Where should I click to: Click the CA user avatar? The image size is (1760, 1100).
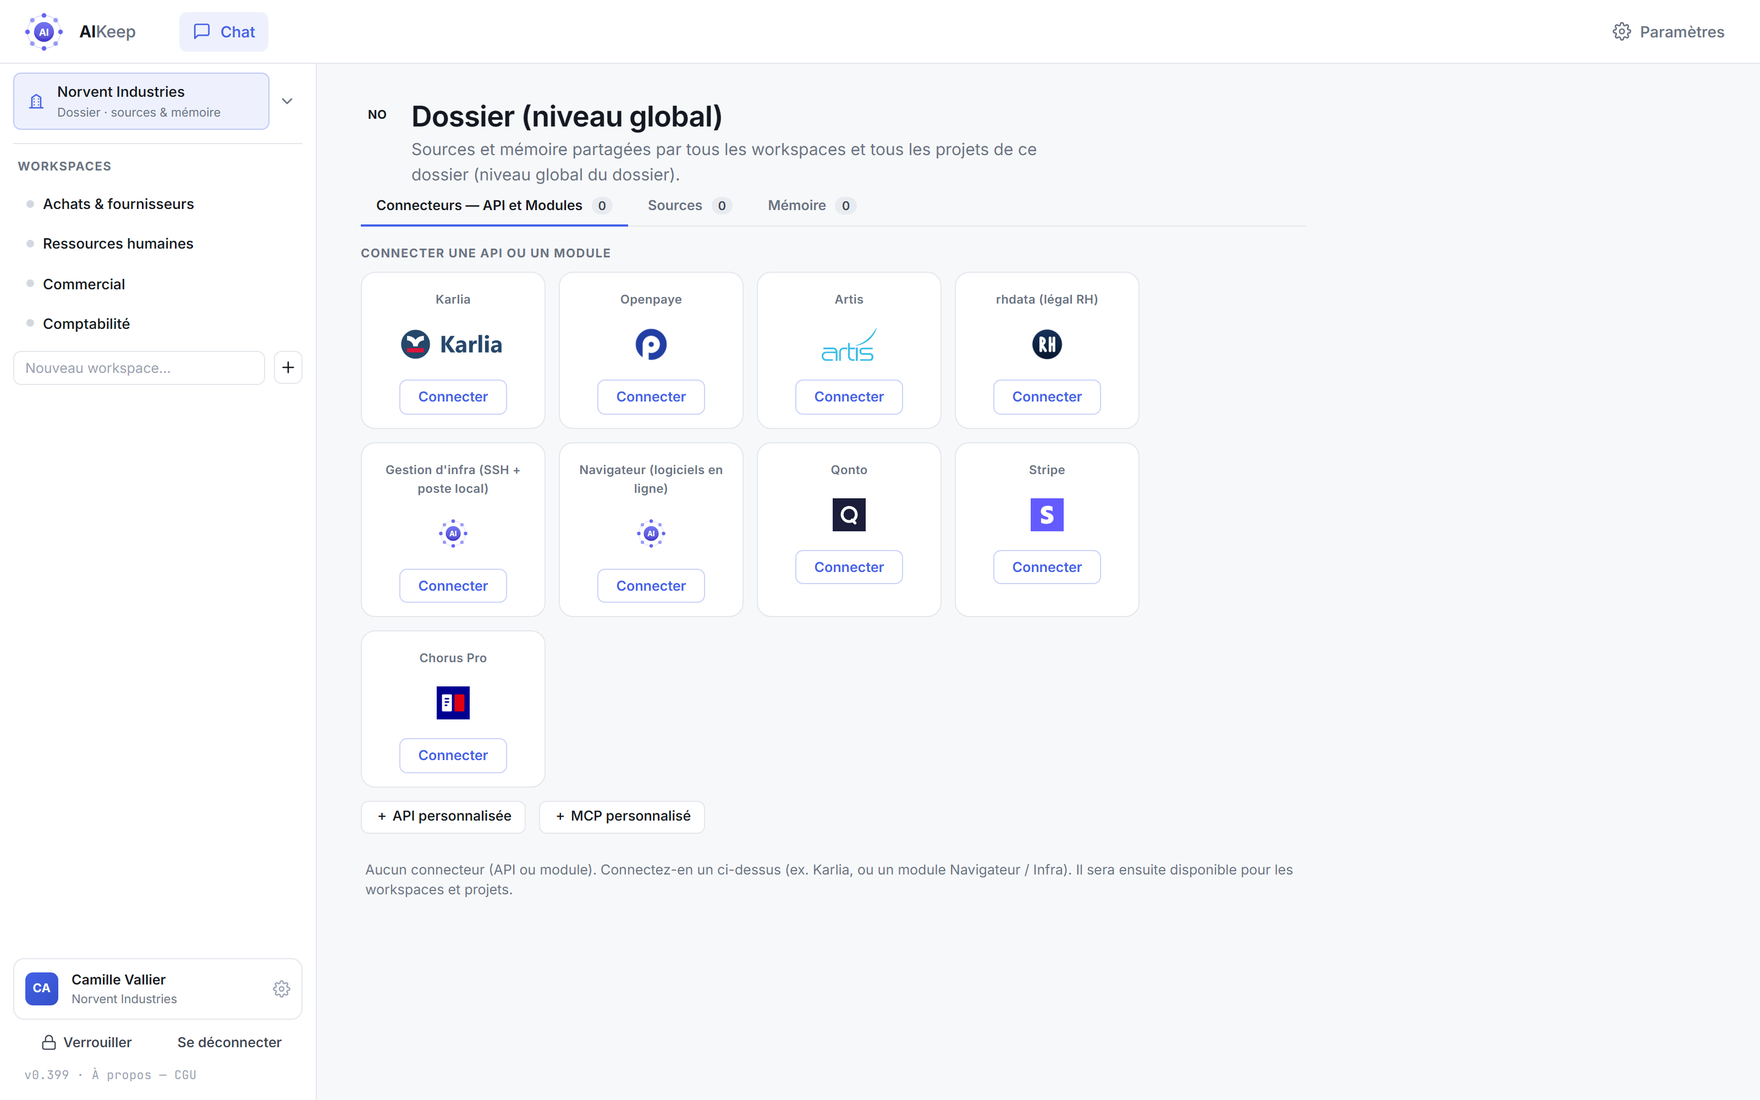pyautogui.click(x=42, y=989)
